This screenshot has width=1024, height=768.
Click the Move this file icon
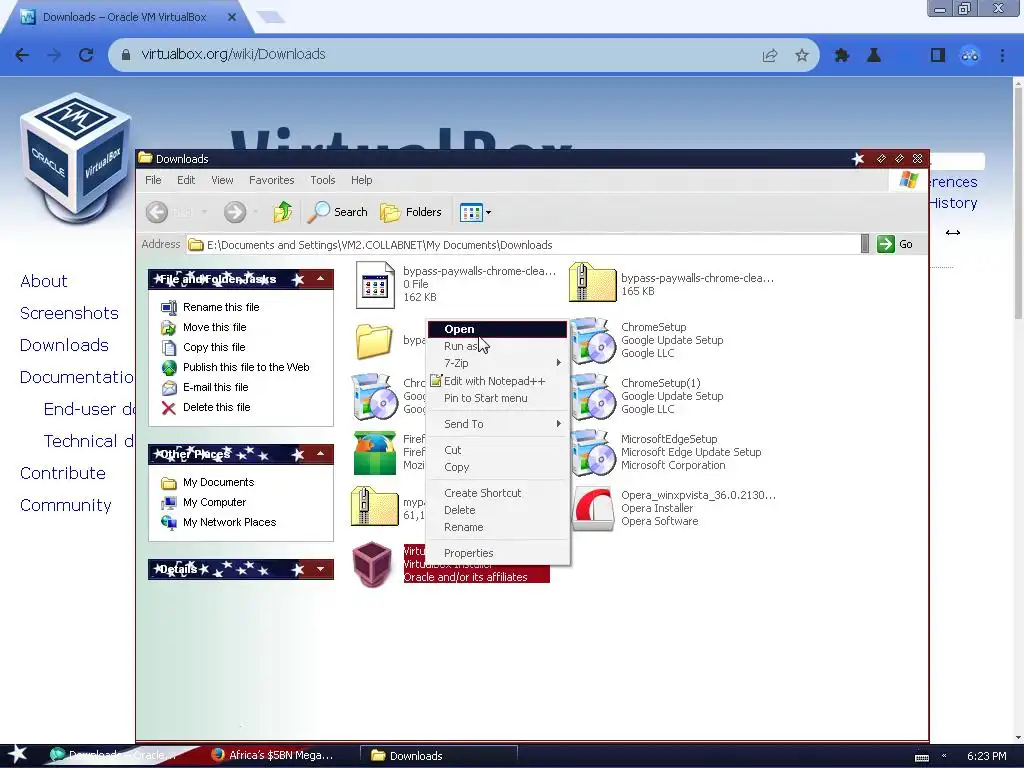click(169, 327)
